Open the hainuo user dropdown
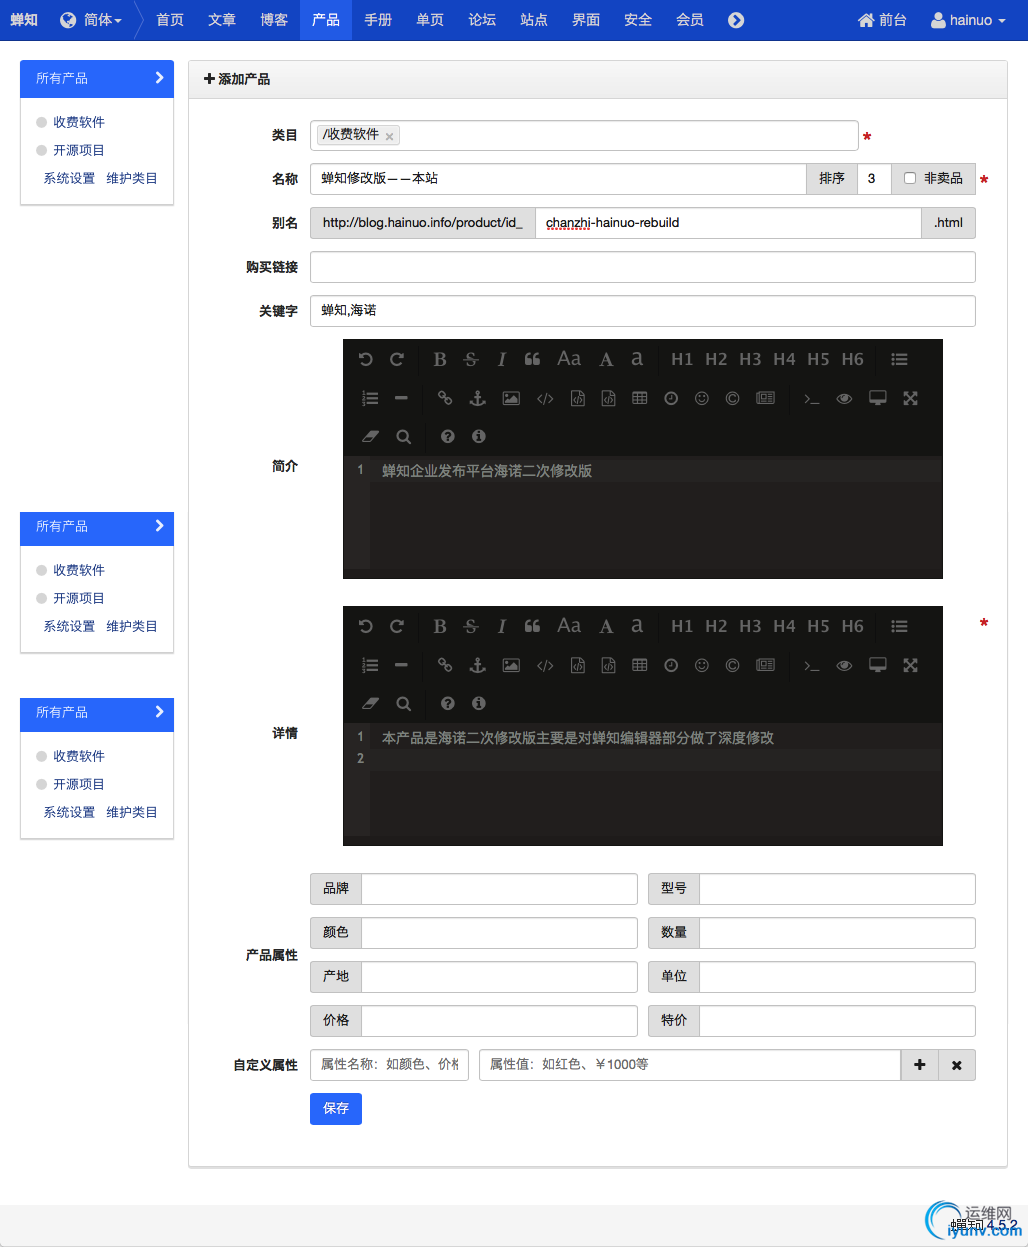The image size is (1028, 1247). [x=968, y=20]
